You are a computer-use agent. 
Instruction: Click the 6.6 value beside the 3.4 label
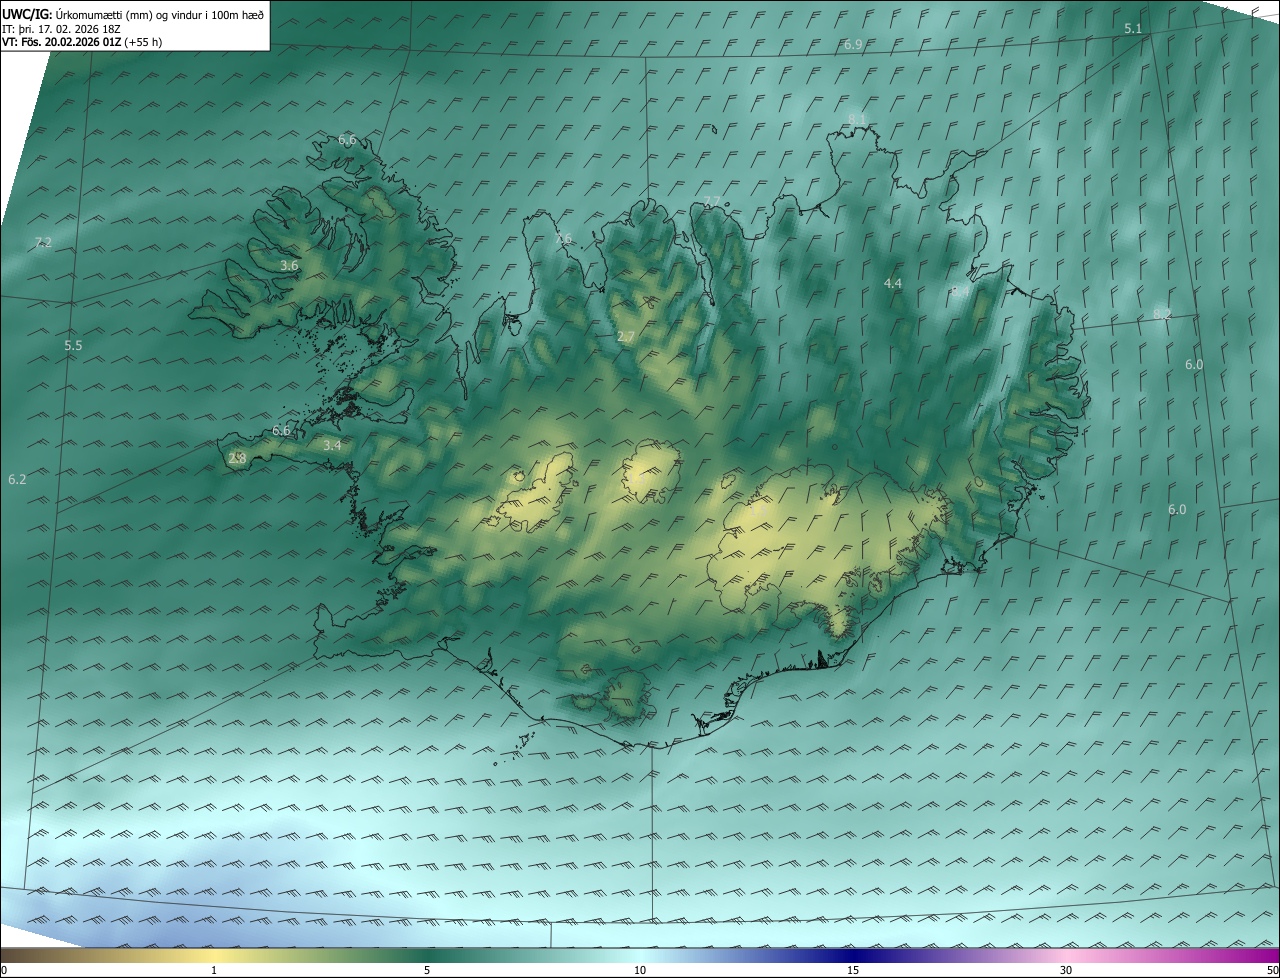(281, 431)
